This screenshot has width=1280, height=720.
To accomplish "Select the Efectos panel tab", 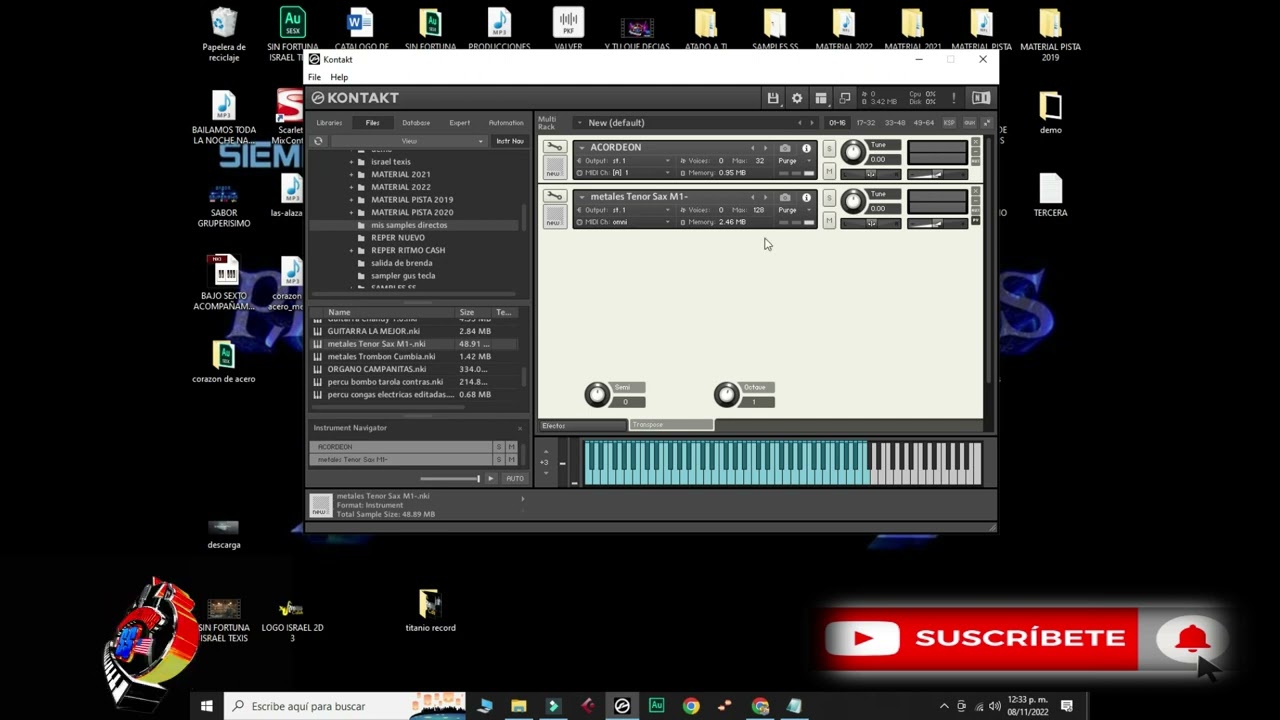I will pyautogui.click(x=583, y=426).
